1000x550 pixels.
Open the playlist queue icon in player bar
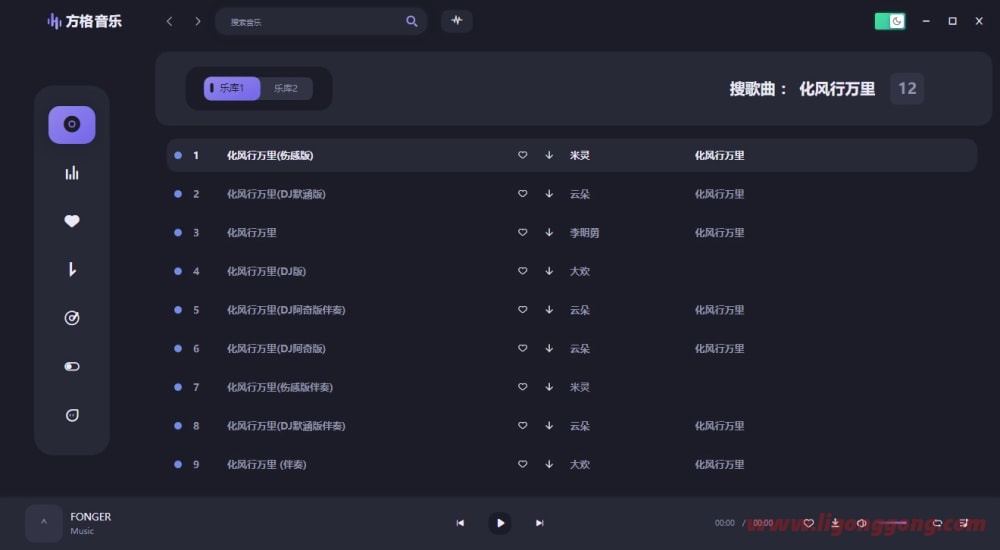click(964, 523)
